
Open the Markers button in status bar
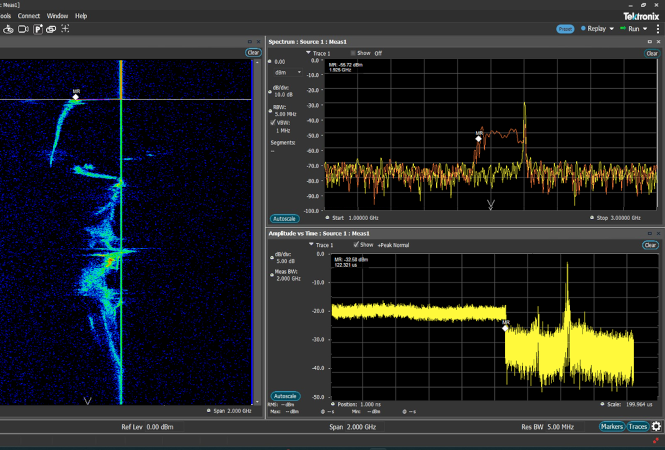pyautogui.click(x=612, y=427)
